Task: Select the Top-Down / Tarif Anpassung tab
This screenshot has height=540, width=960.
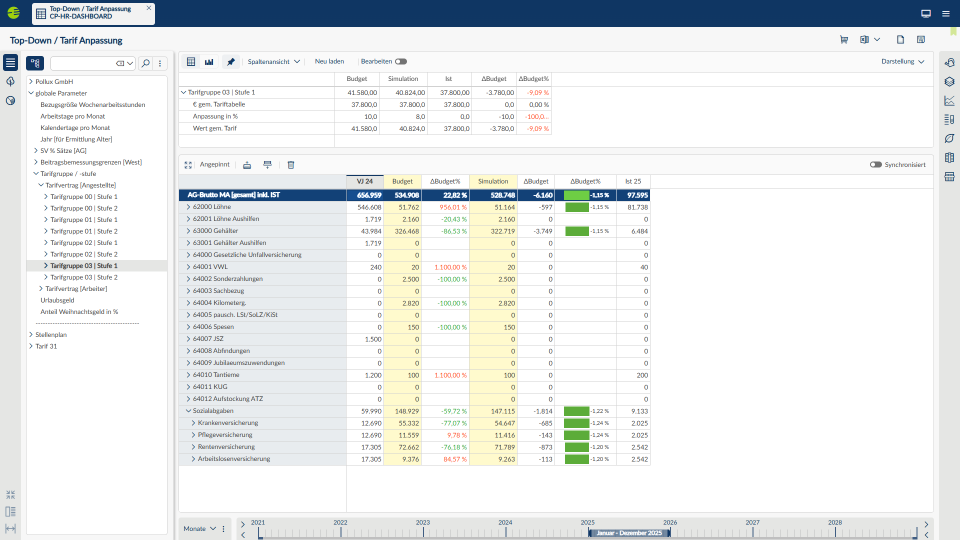Action: (91, 13)
